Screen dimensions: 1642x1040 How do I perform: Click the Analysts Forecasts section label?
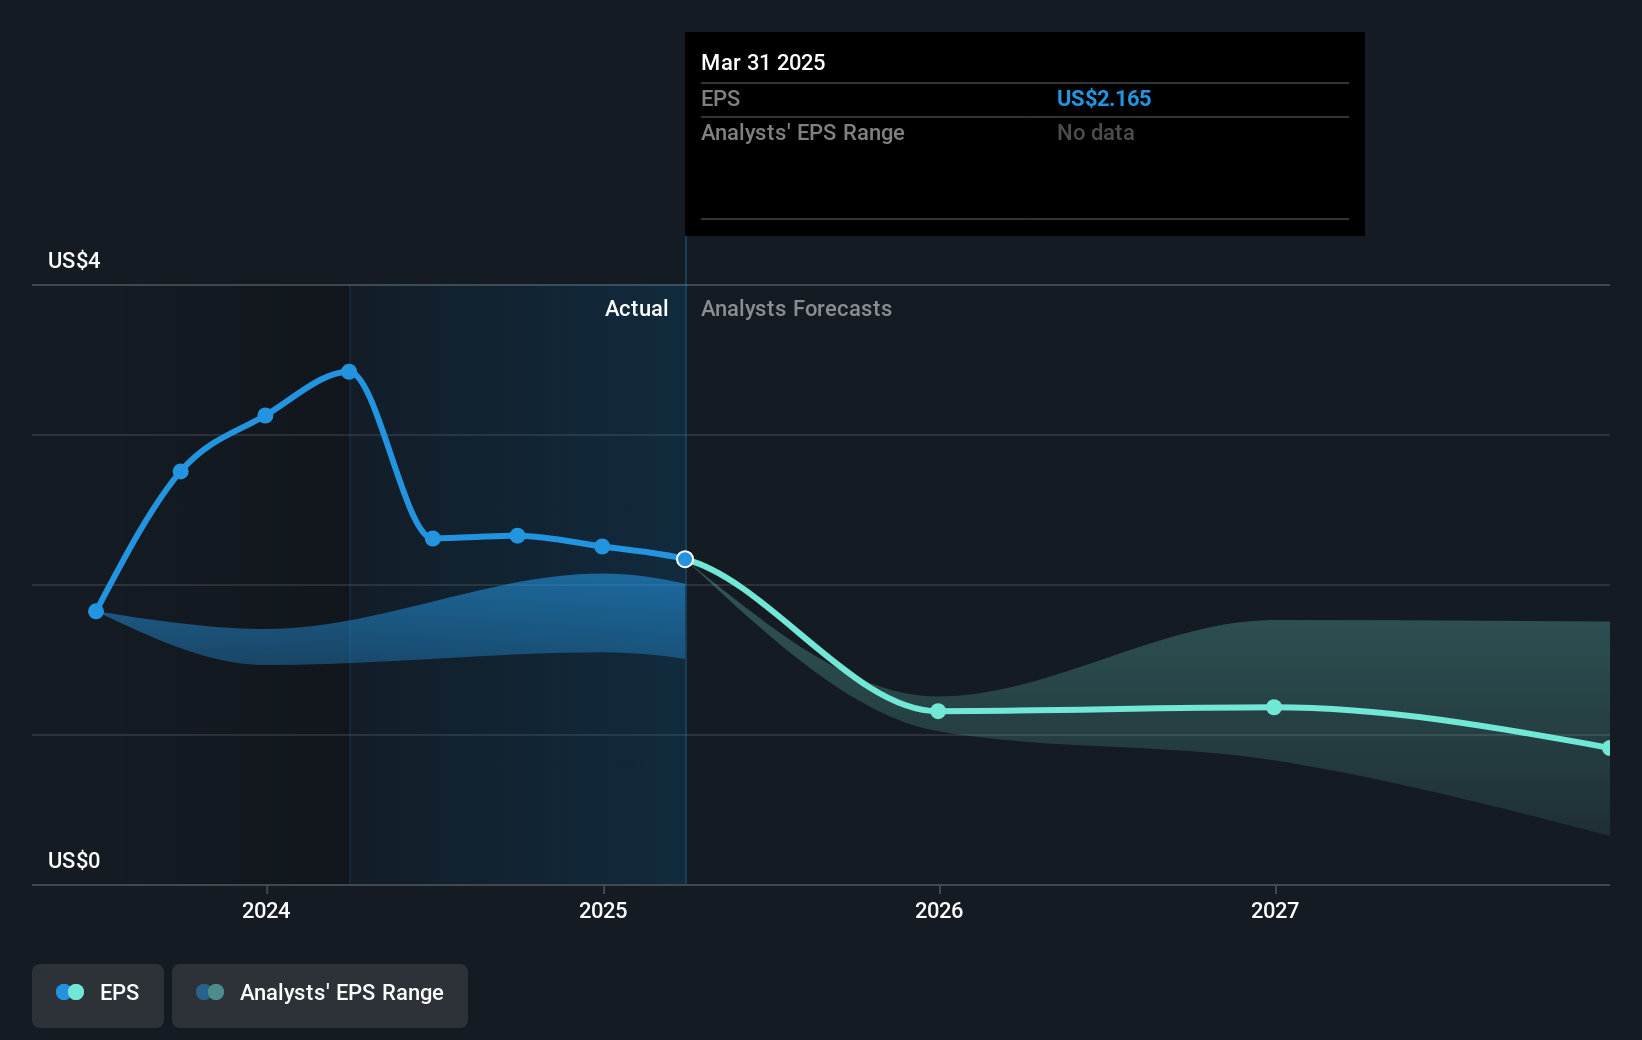796,308
